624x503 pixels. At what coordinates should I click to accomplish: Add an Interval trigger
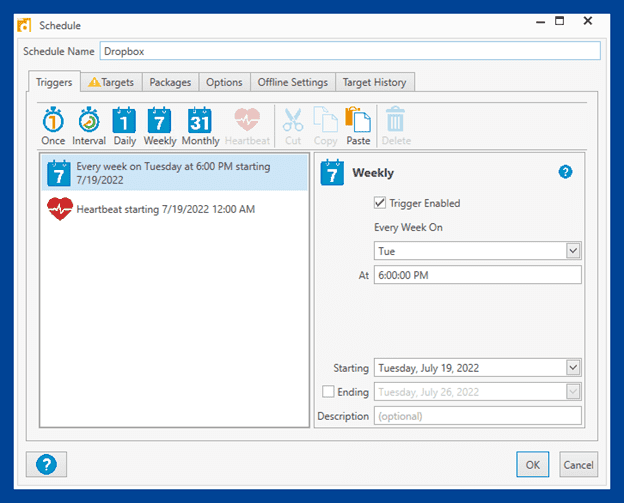[89, 126]
